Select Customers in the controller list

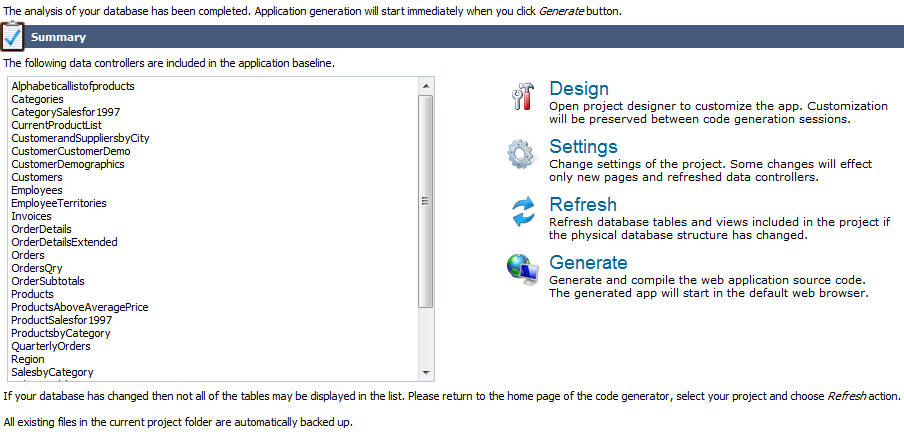37,177
